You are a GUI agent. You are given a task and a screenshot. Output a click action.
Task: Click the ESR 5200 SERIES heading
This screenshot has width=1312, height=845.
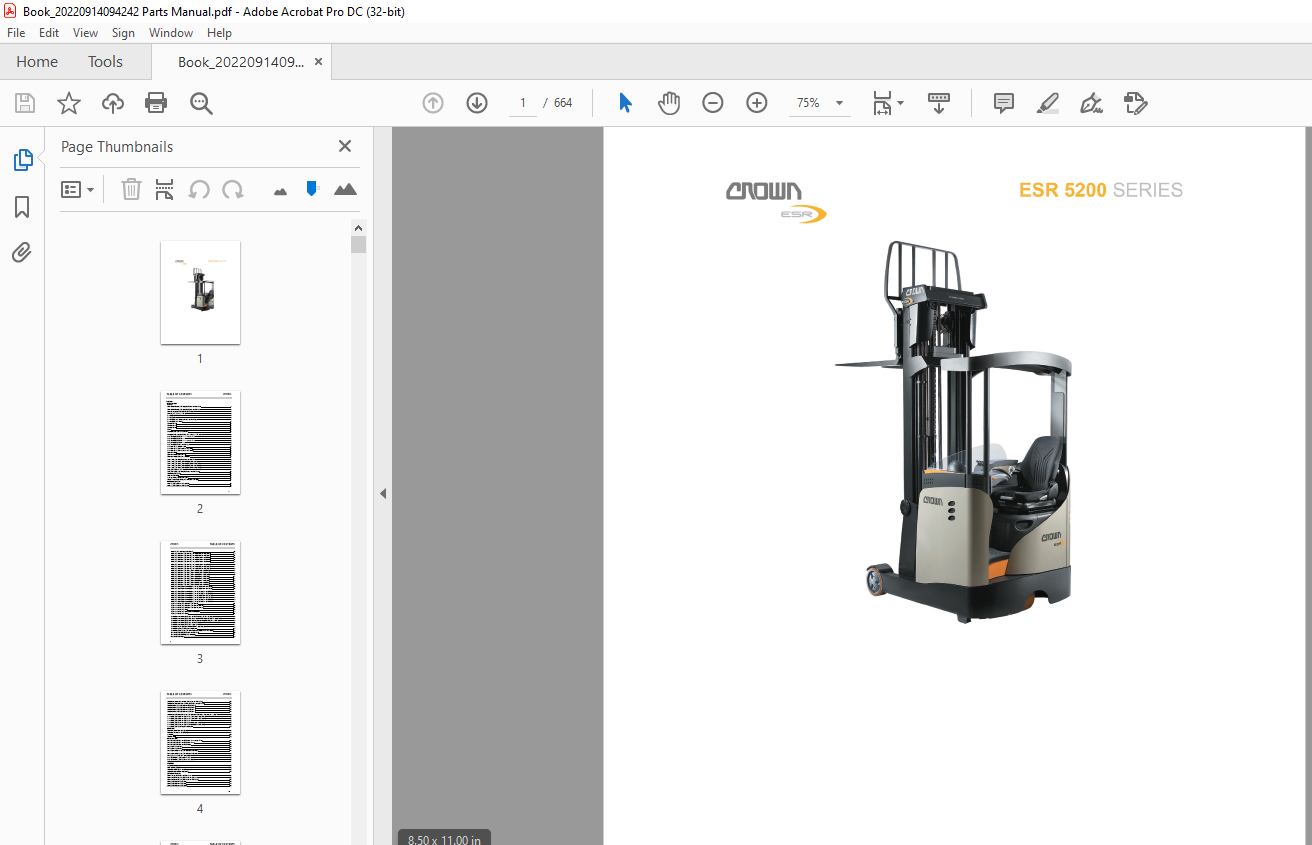pos(1101,190)
